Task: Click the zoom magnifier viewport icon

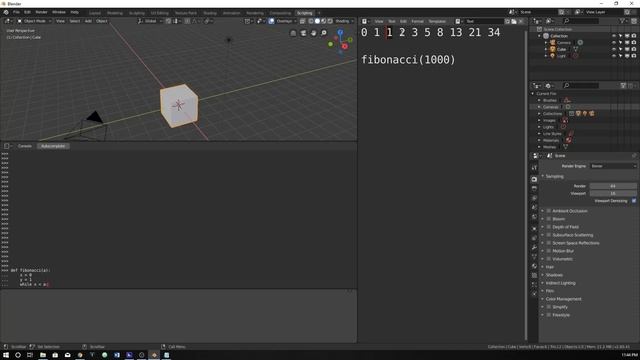Action: (324, 33)
